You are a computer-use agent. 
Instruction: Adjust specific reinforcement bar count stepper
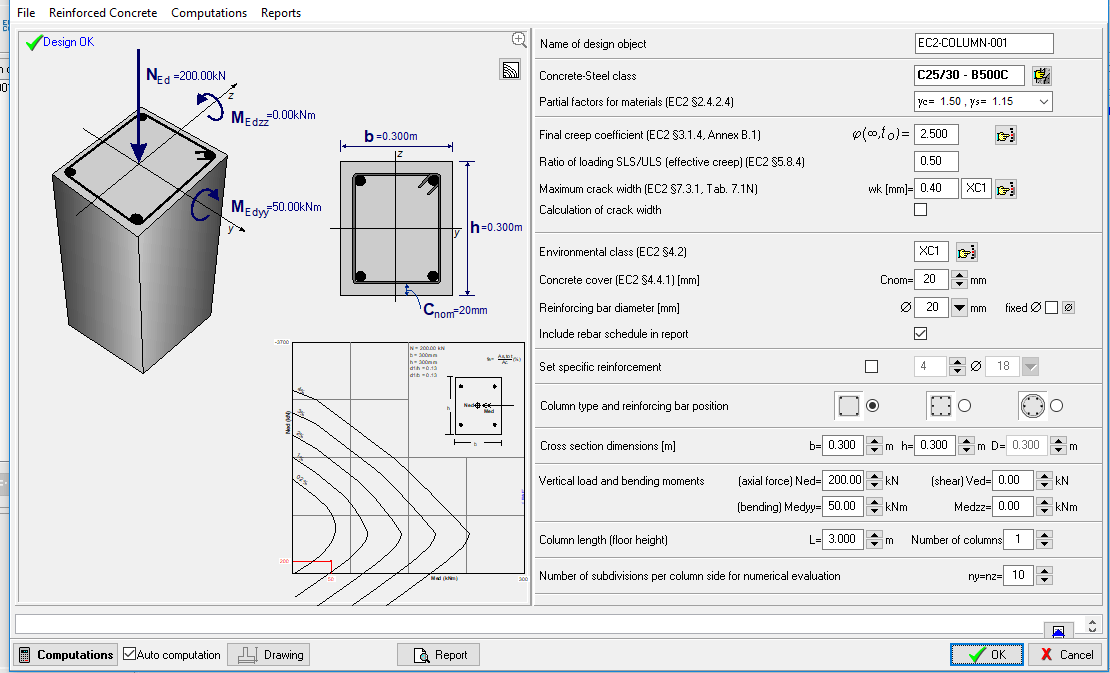957,367
